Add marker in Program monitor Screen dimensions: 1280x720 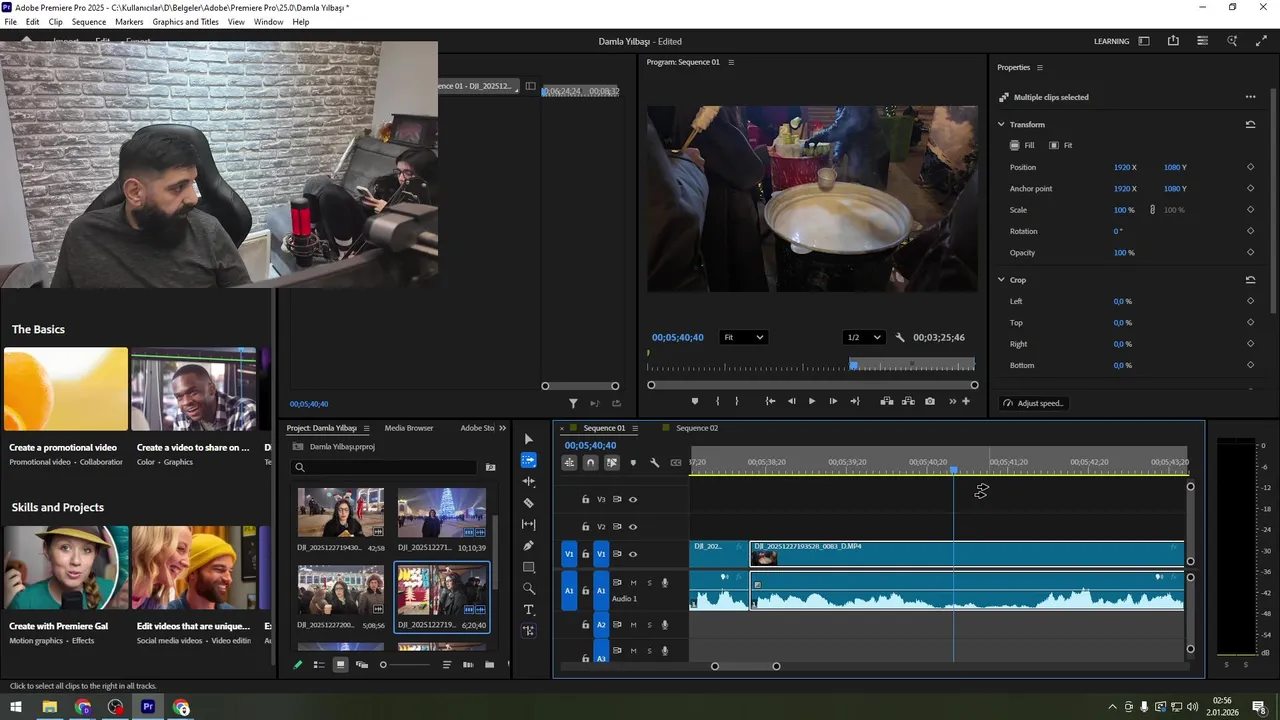(695, 401)
